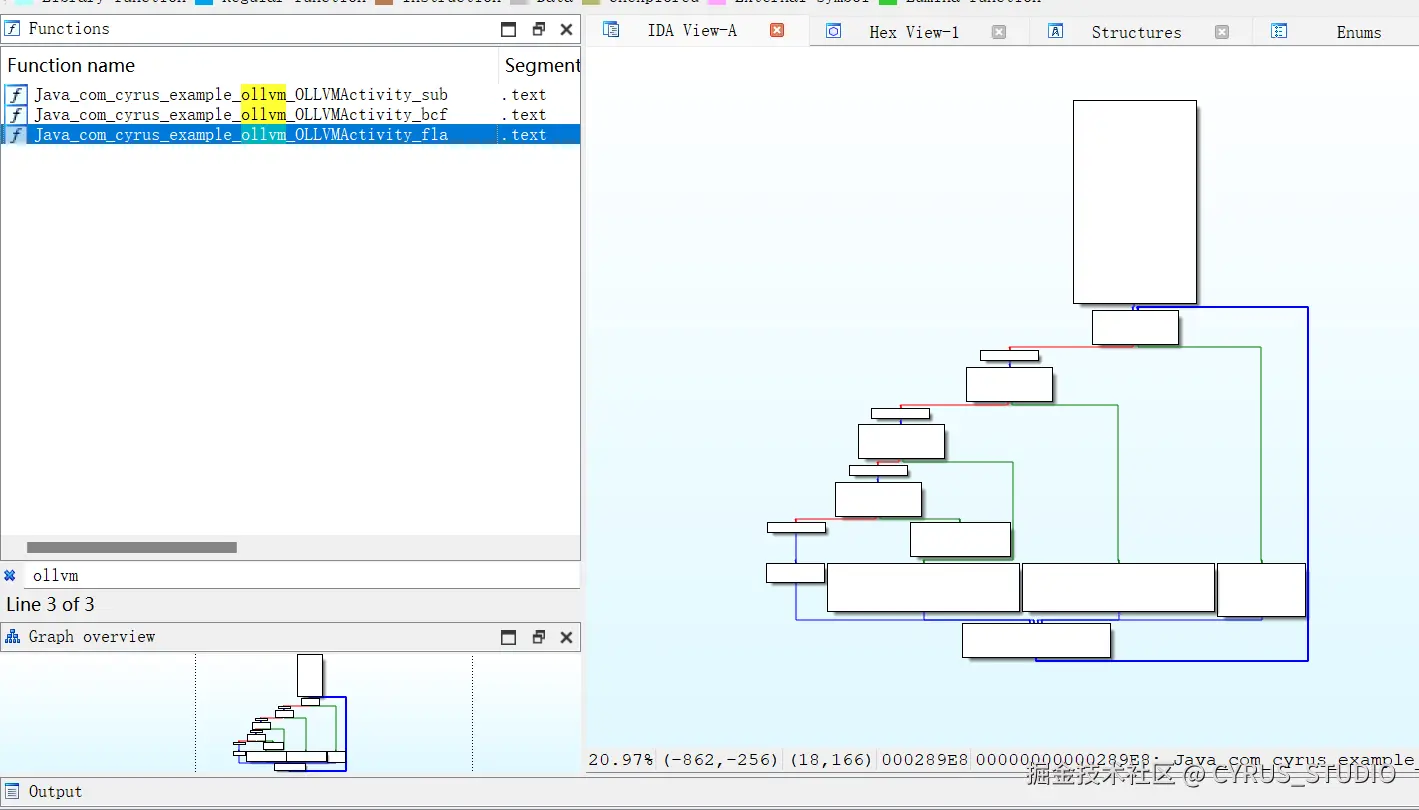Float the Functions panel with restore icon
Screen dimensions: 1419x810
[539, 29]
